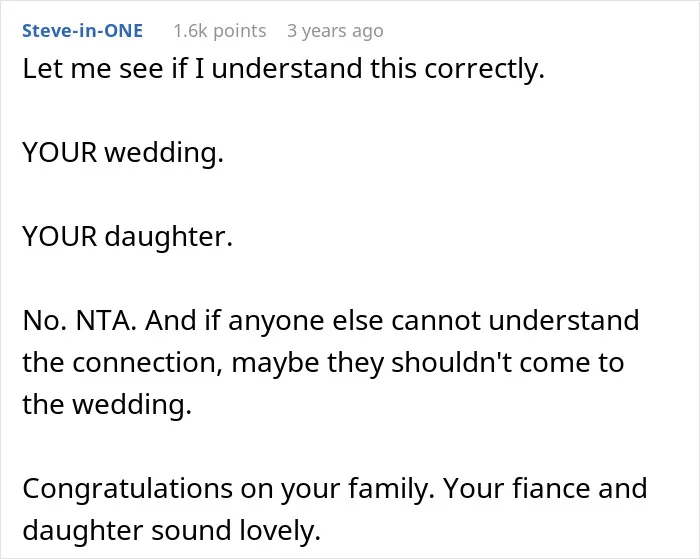
Task: Click the 3 years ago timestamp
Action: [x=335, y=31]
